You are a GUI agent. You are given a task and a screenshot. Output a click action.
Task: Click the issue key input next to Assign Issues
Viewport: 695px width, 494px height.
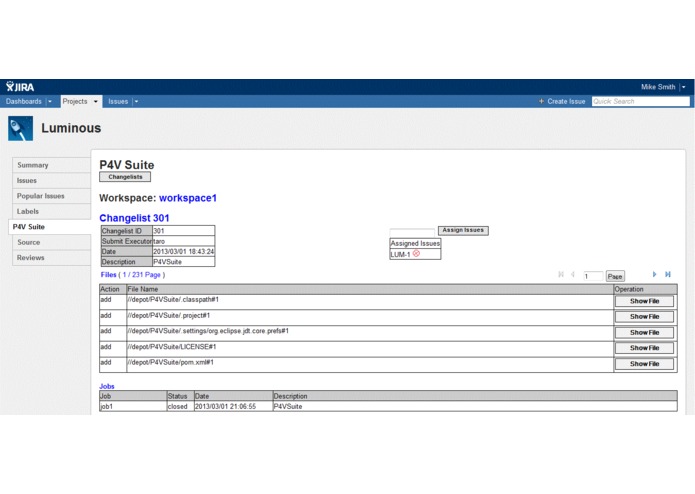pos(412,232)
